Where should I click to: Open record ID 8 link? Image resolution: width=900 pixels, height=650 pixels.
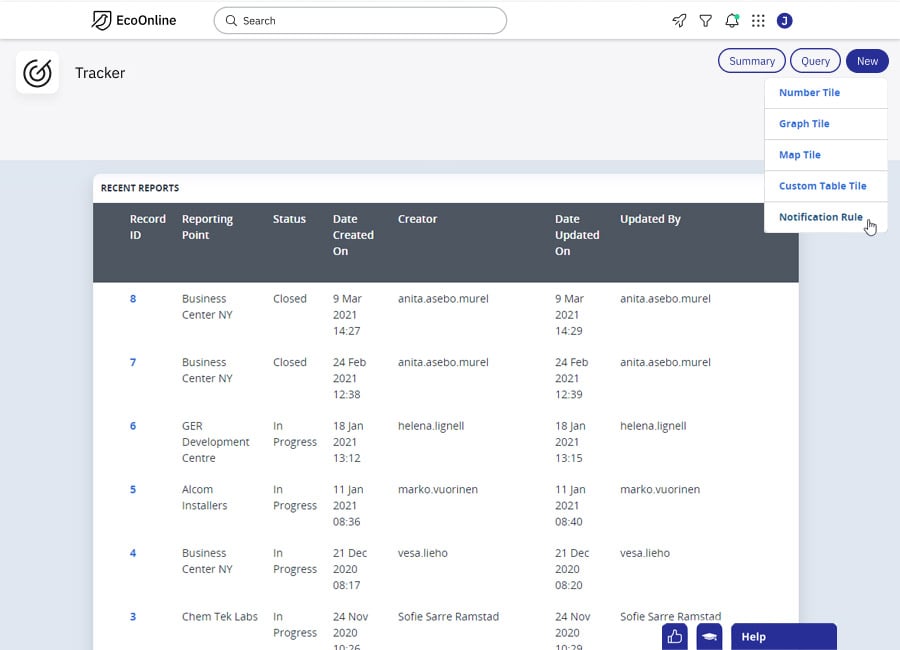[133, 299]
